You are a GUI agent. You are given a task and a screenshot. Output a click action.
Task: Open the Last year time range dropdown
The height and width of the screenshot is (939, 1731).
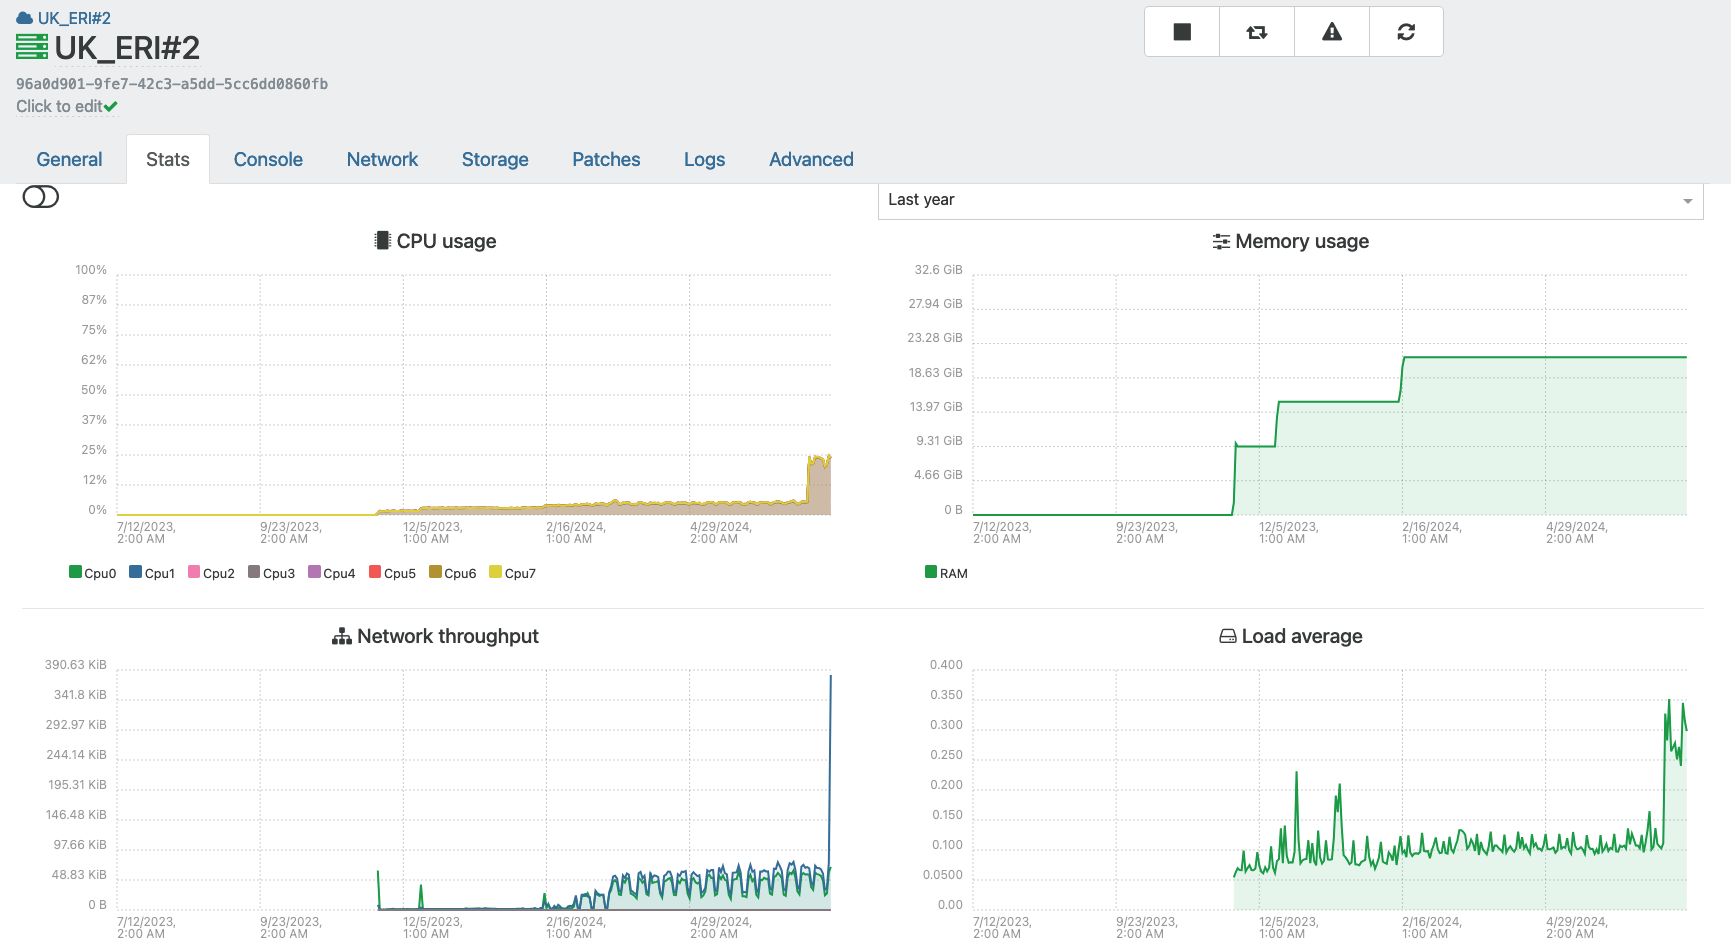(1290, 200)
